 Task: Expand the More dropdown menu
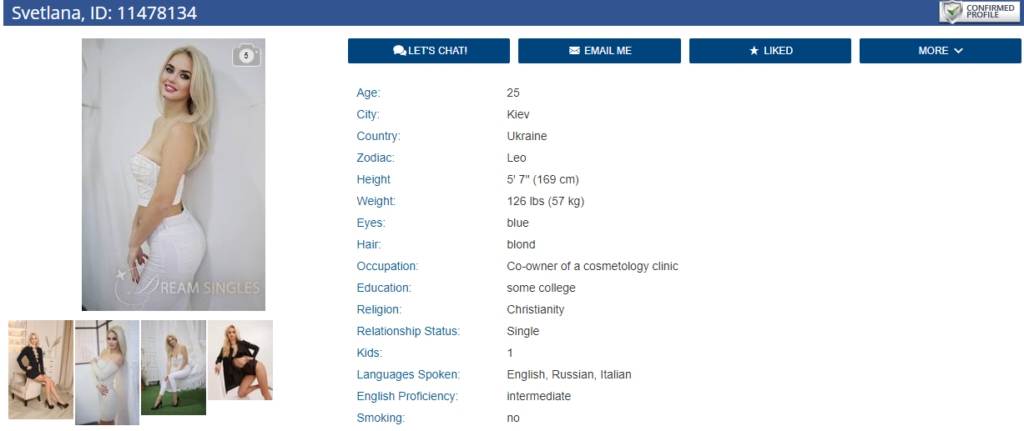tap(940, 51)
